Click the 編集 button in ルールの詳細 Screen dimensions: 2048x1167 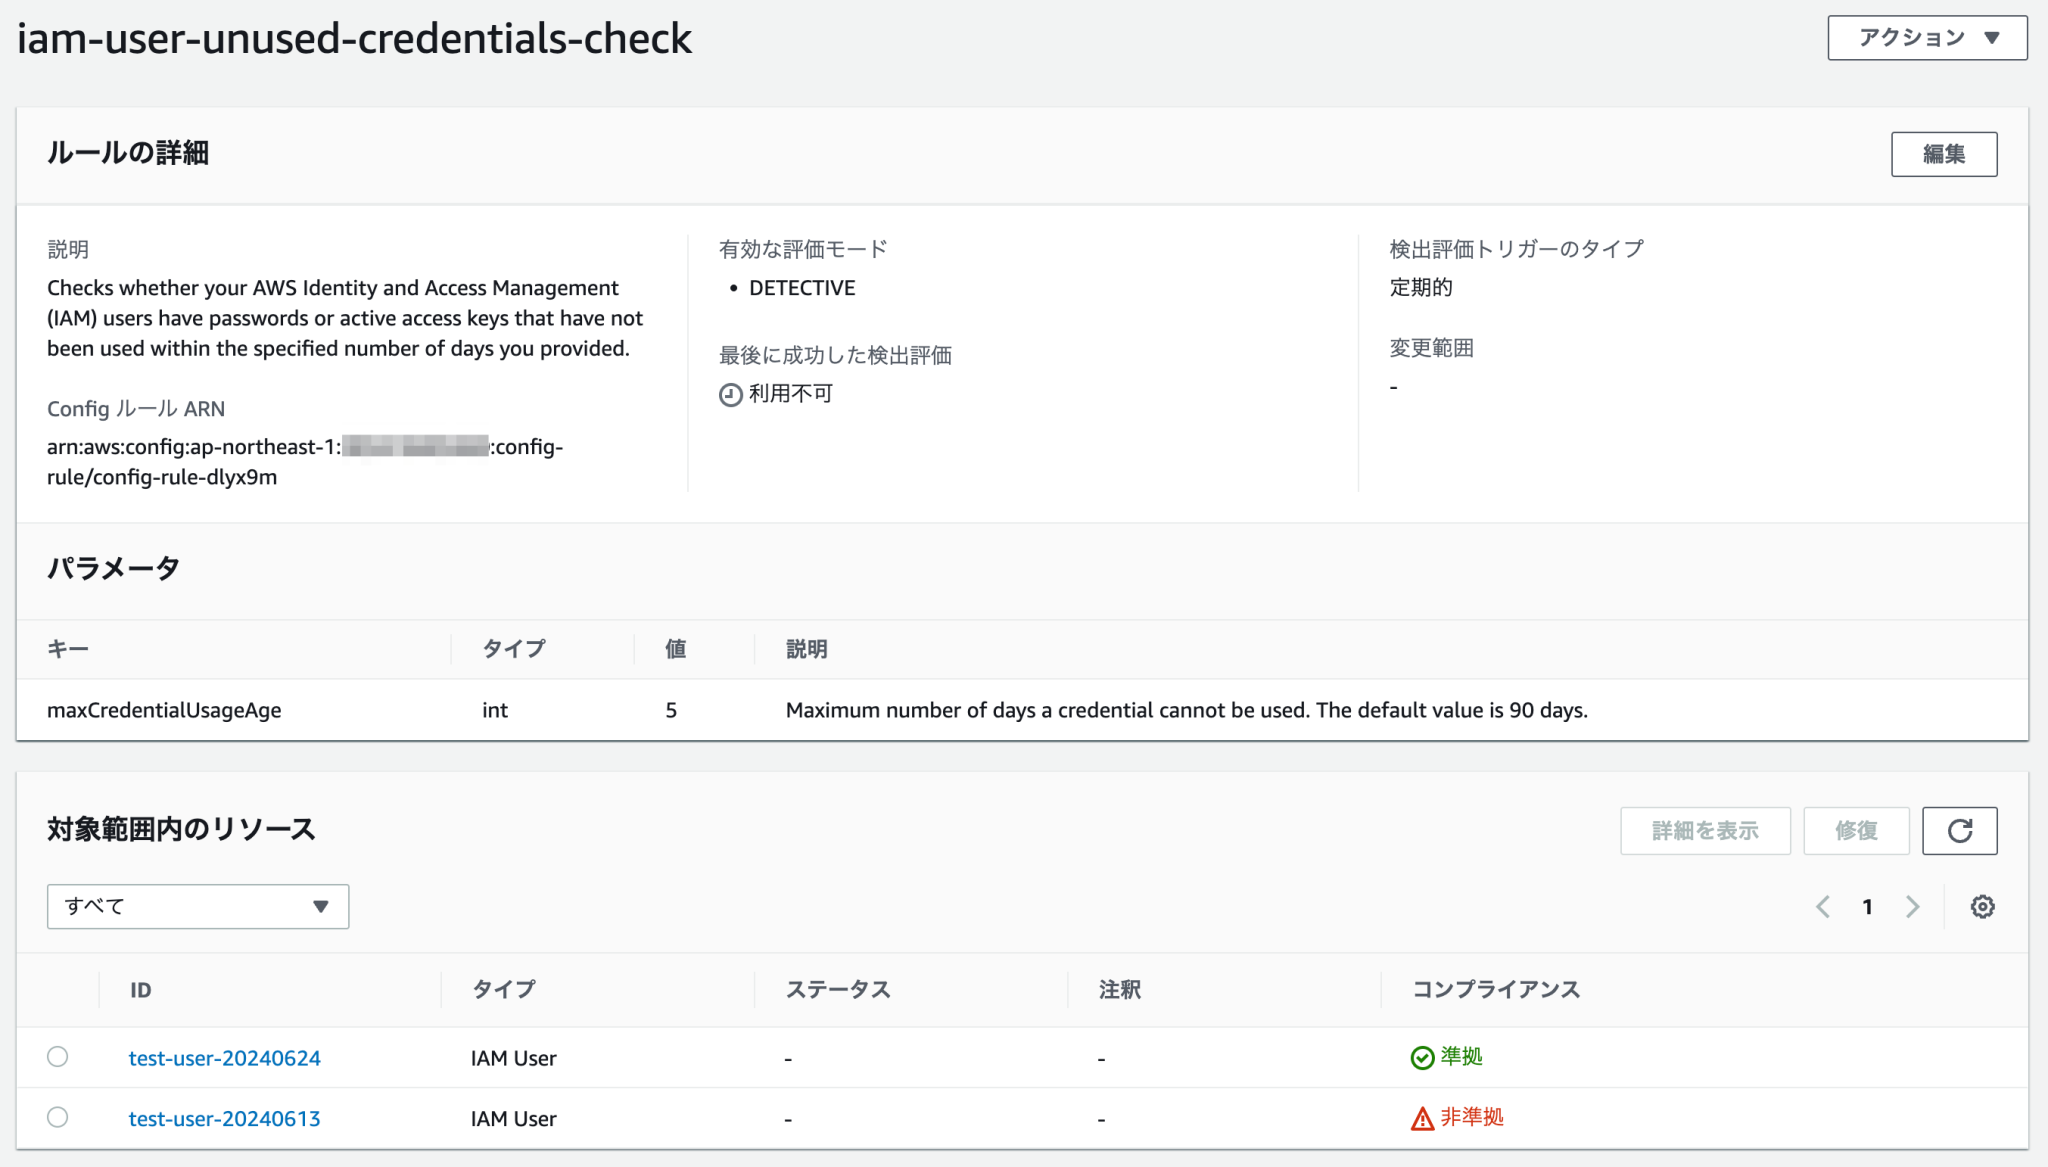coord(1943,153)
